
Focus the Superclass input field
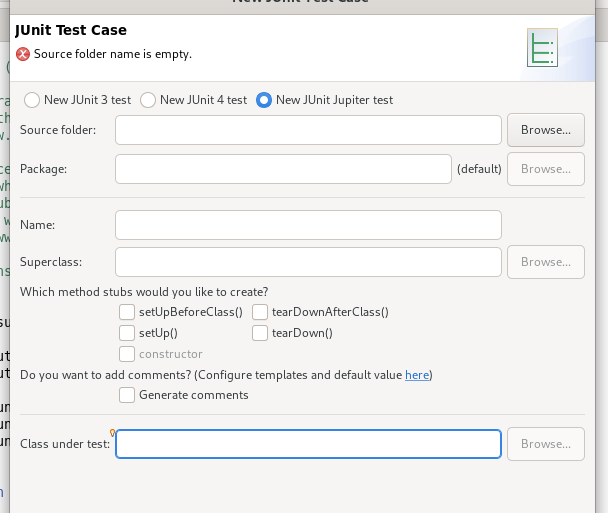tap(308, 262)
